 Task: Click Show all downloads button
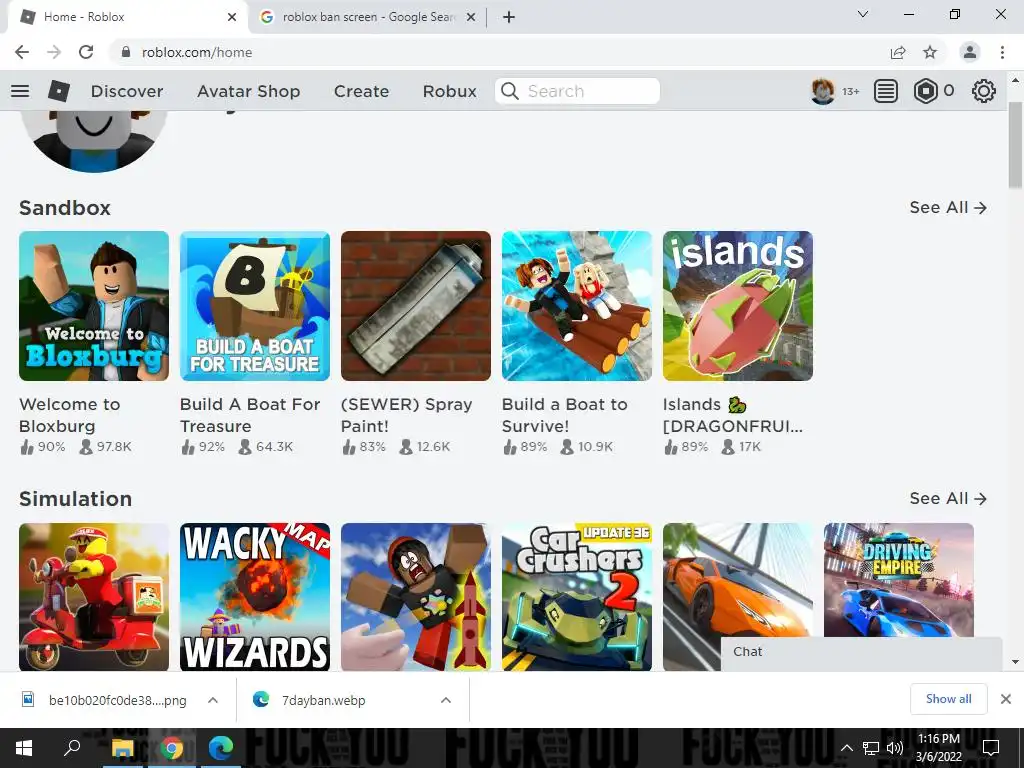click(948, 699)
